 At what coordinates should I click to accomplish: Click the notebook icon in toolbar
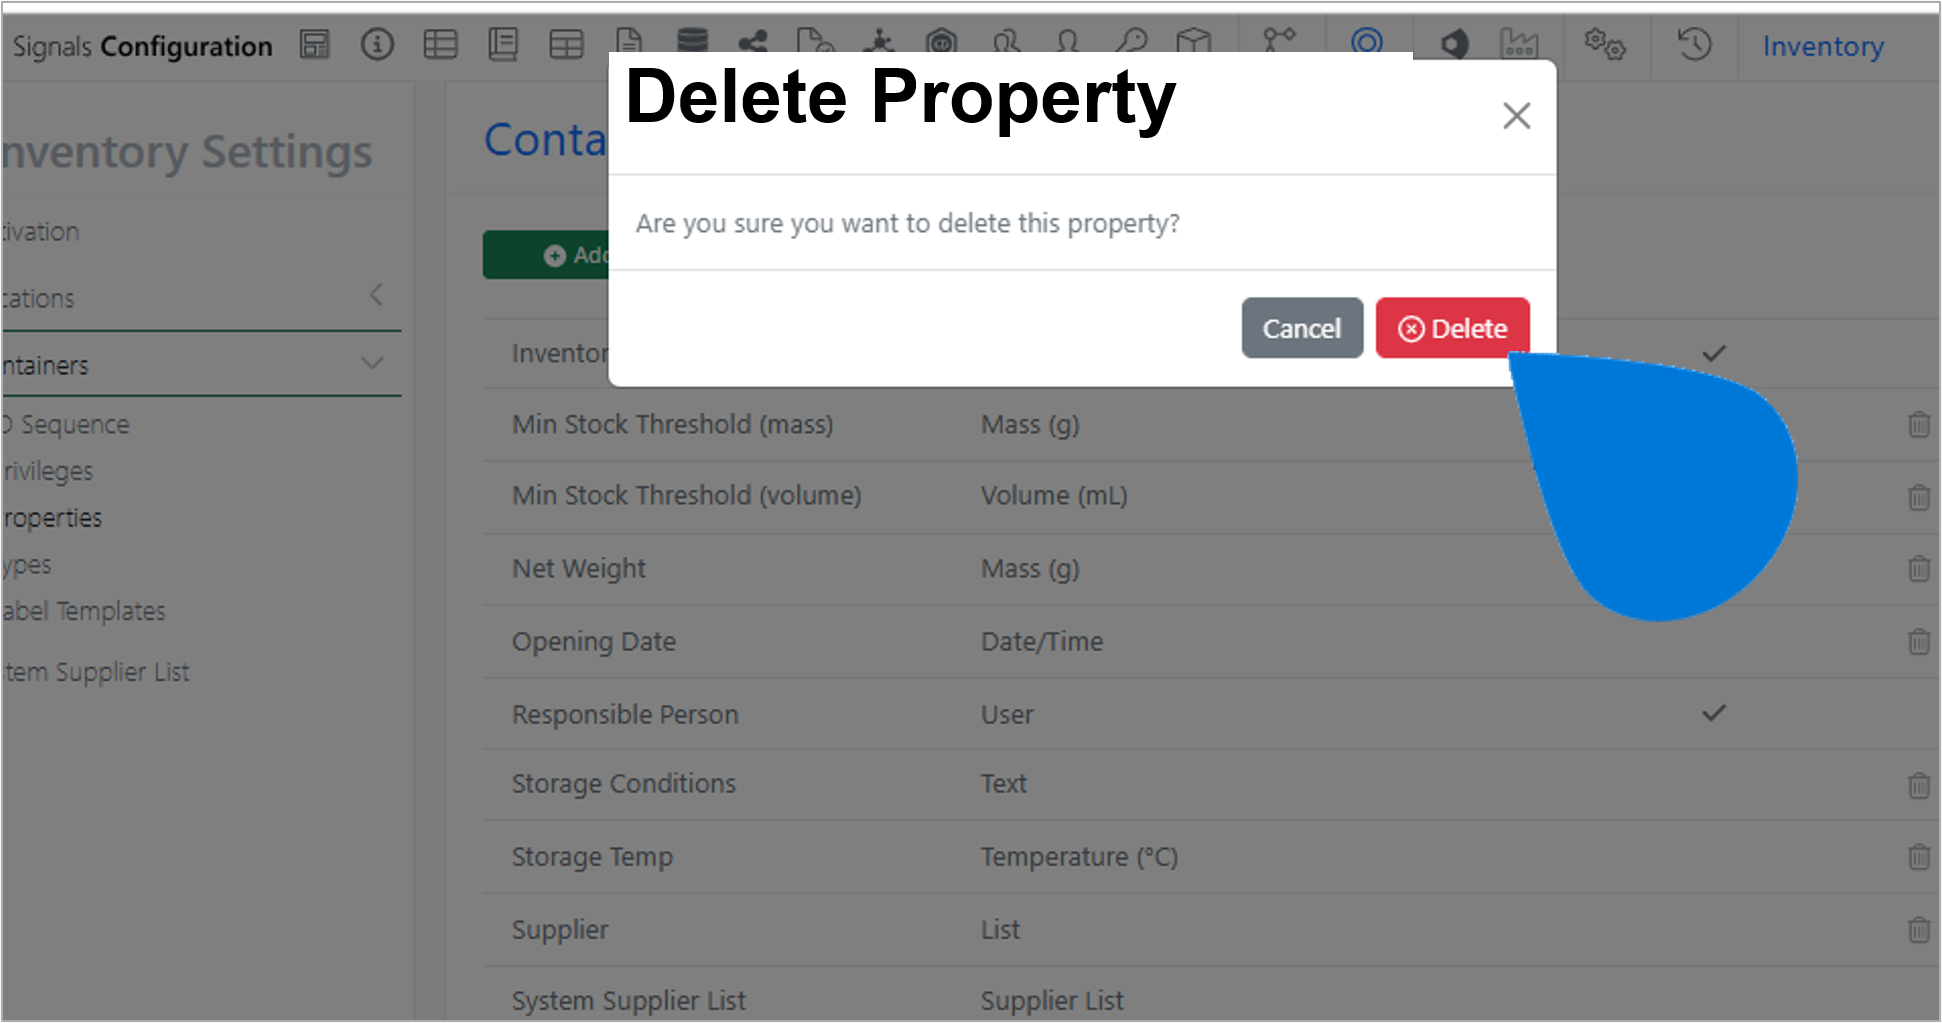(x=503, y=44)
